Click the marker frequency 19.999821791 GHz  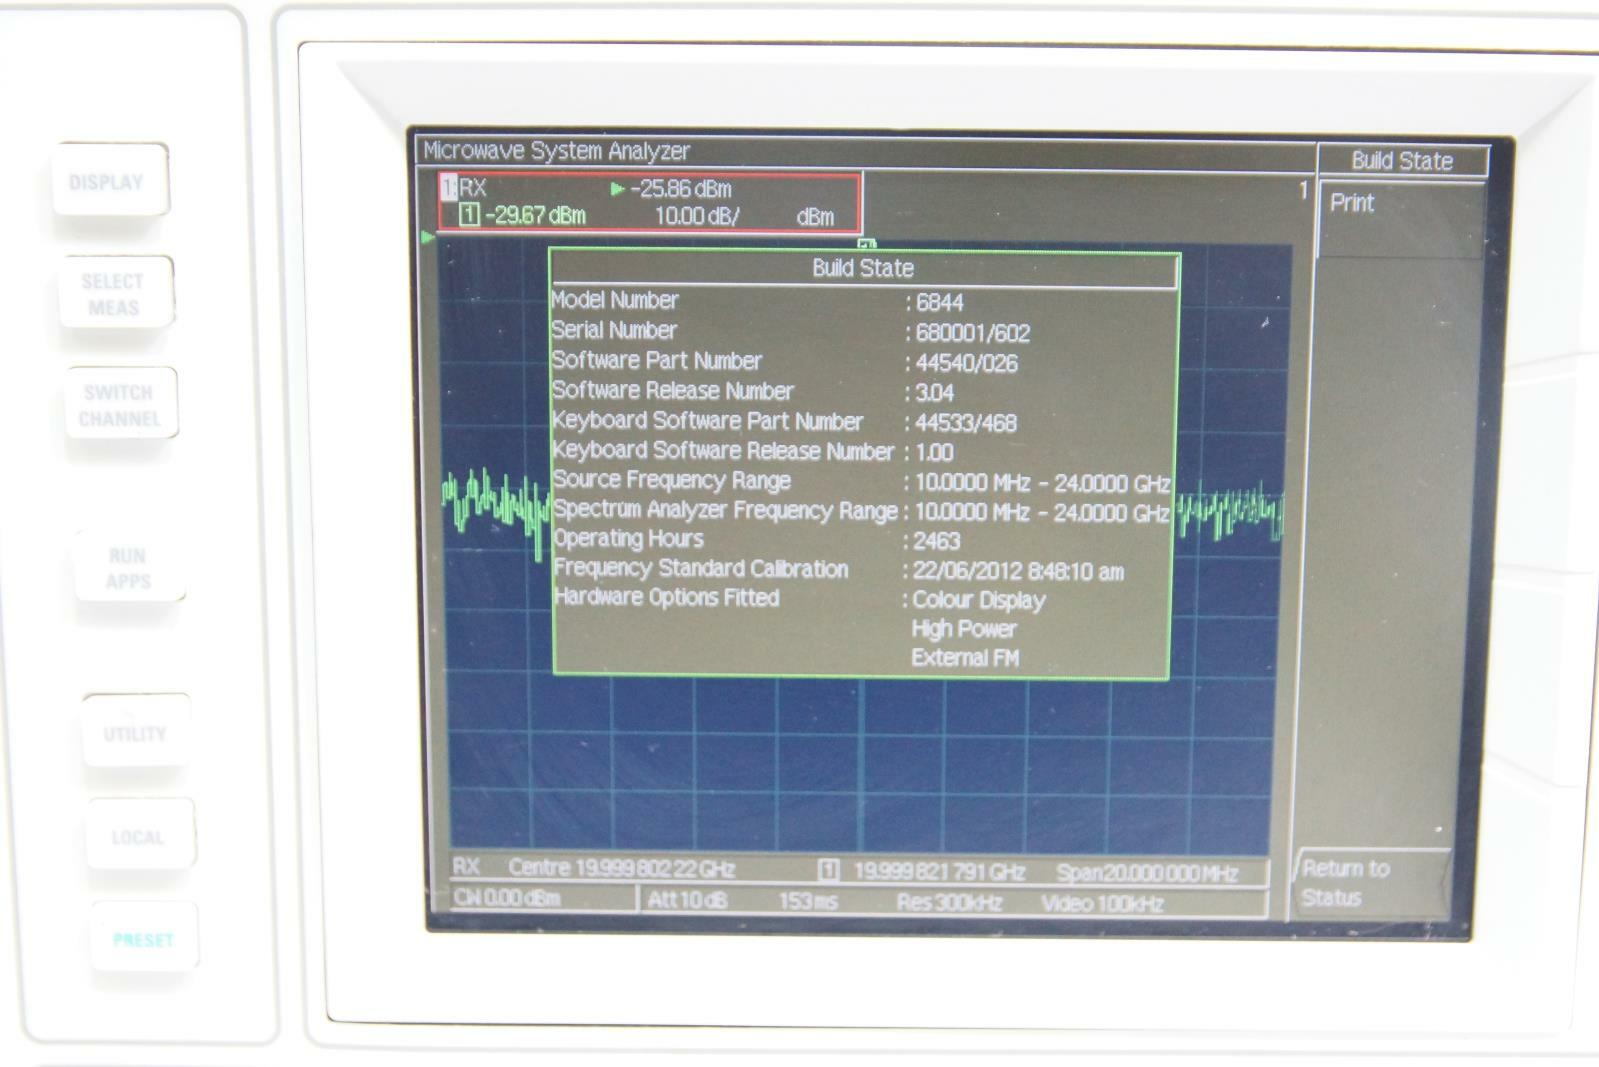[939, 872]
